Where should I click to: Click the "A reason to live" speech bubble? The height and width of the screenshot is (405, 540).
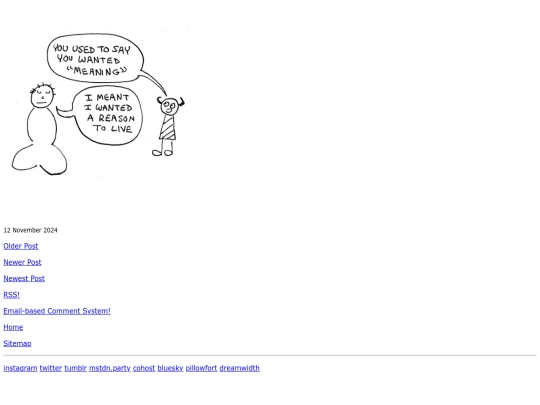point(107,114)
